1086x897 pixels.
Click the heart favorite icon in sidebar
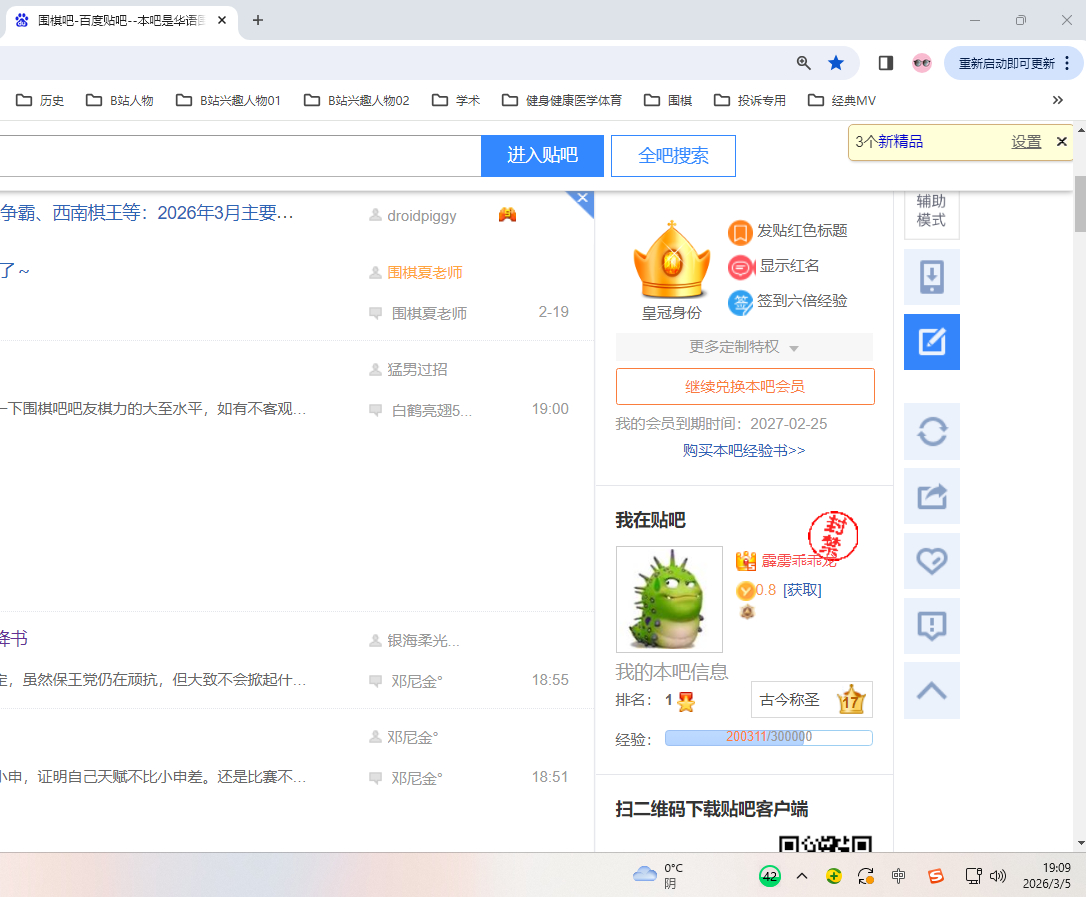point(931,561)
